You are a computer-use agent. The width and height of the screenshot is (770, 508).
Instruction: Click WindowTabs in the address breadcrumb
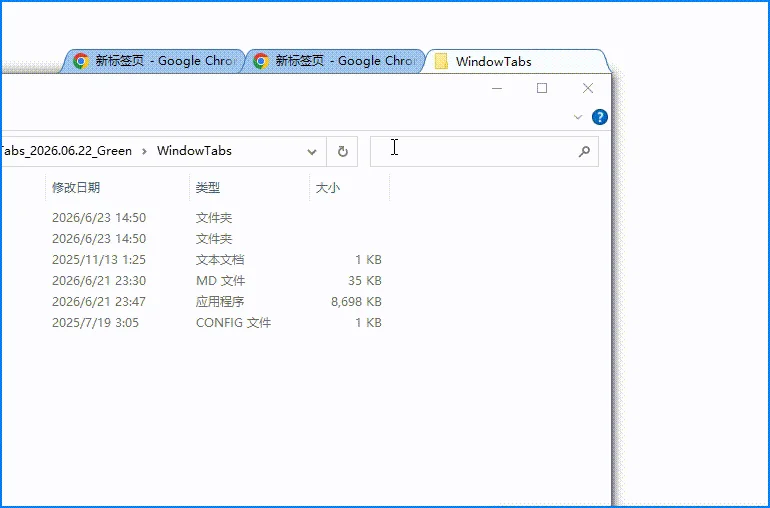194,151
